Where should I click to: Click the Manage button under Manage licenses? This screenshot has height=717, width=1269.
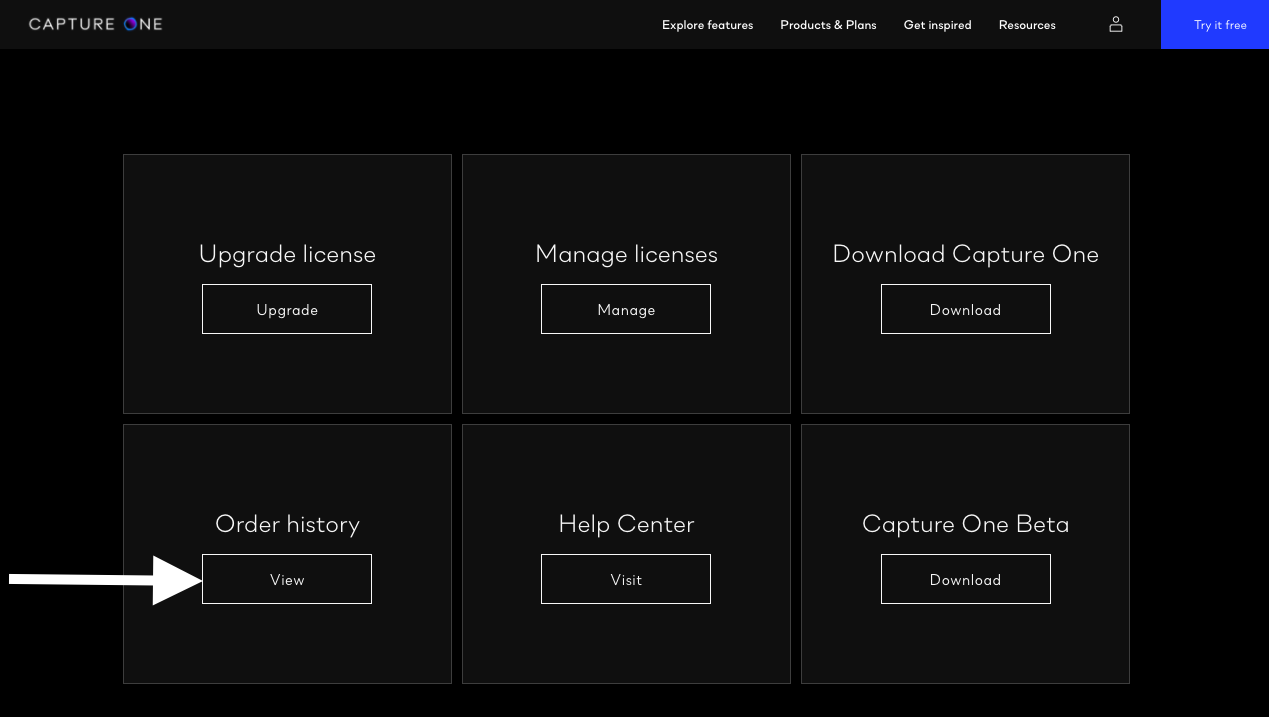626,309
